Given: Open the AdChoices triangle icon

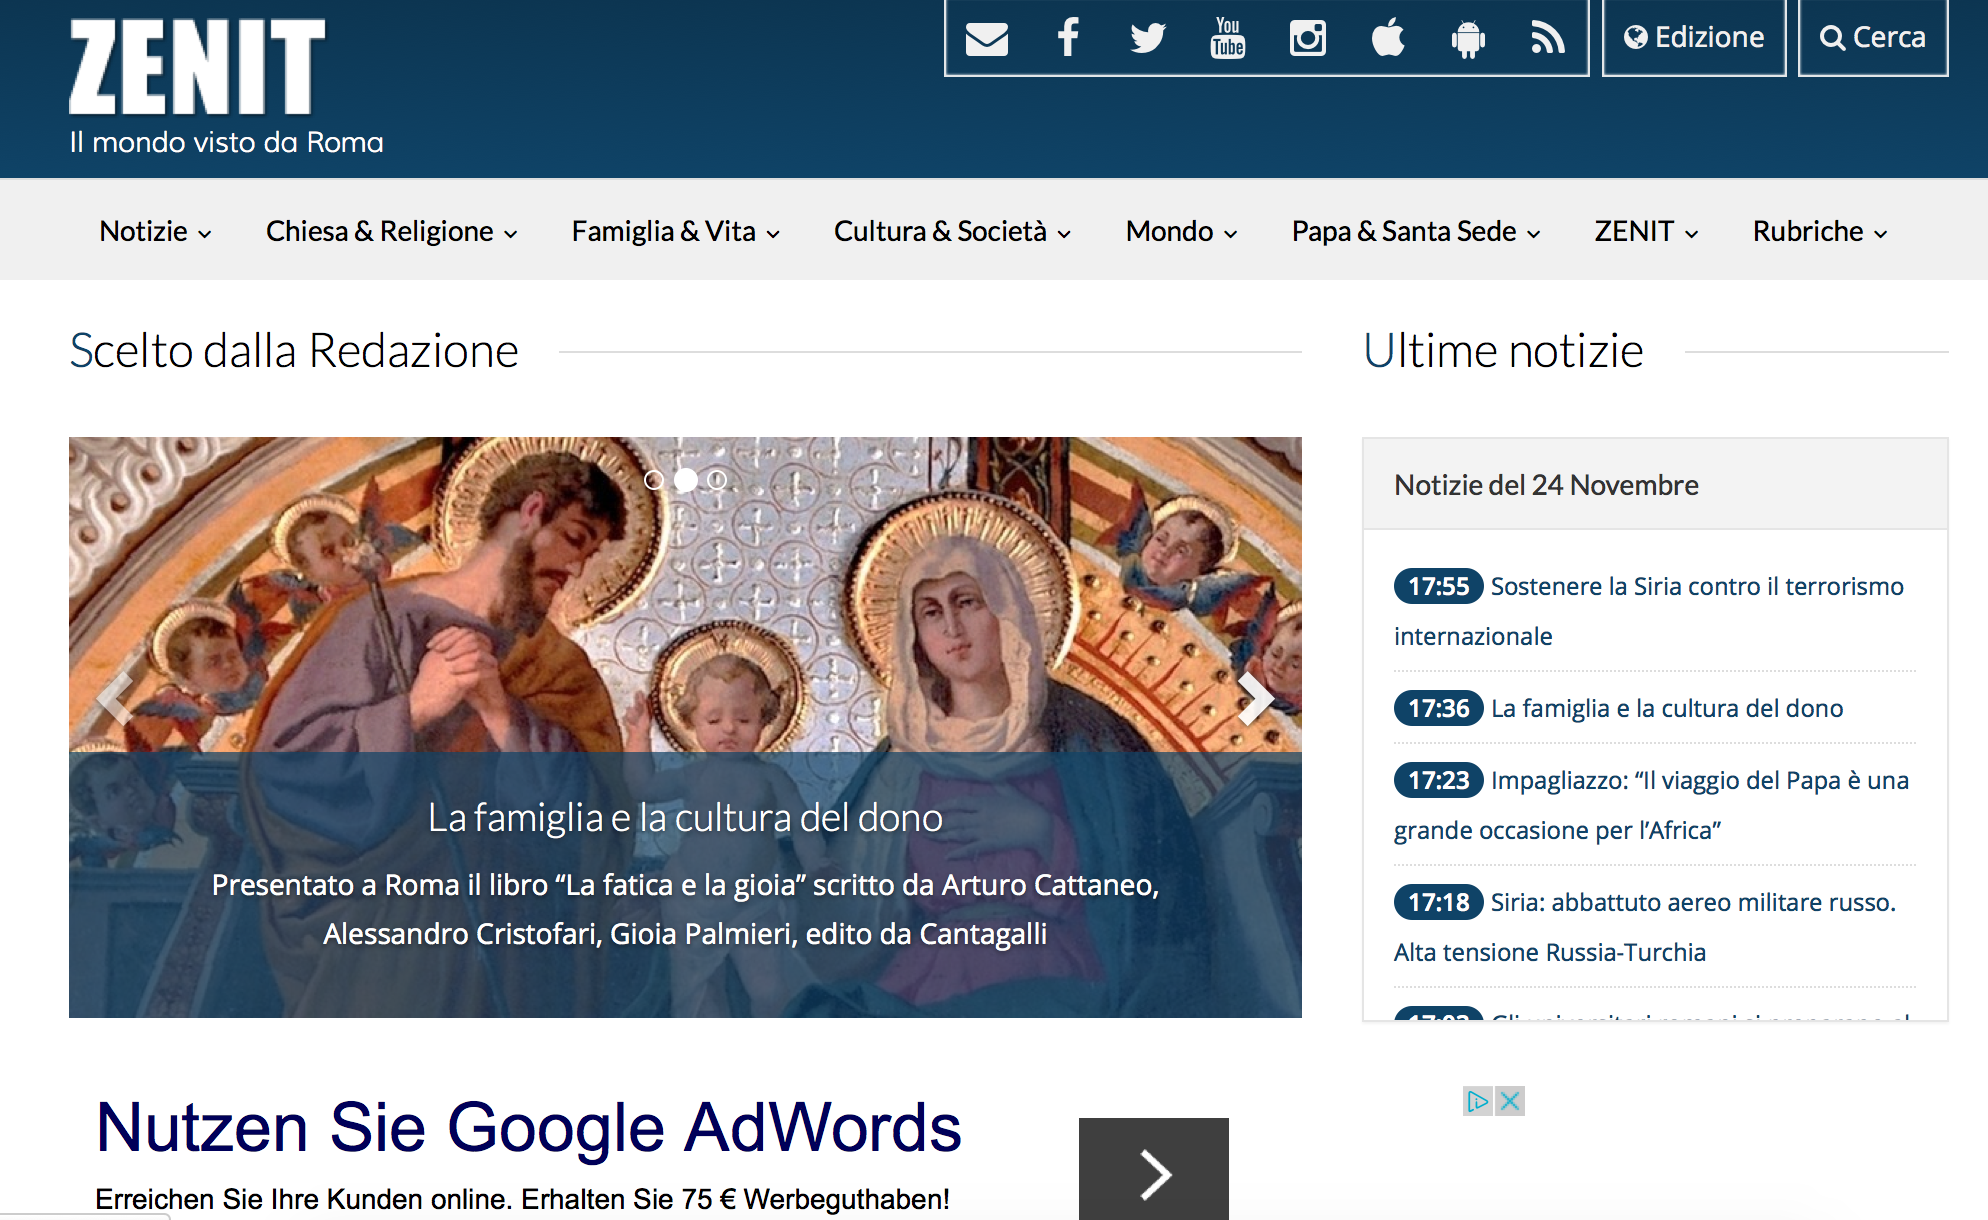Looking at the screenshot, I should [x=1478, y=1101].
